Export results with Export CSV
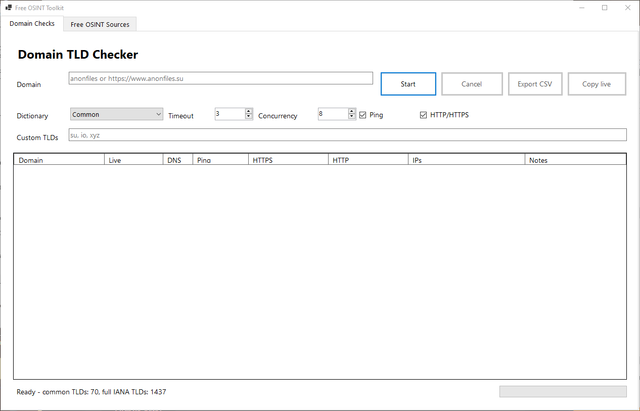The height and width of the screenshot is (411, 640). tap(535, 84)
